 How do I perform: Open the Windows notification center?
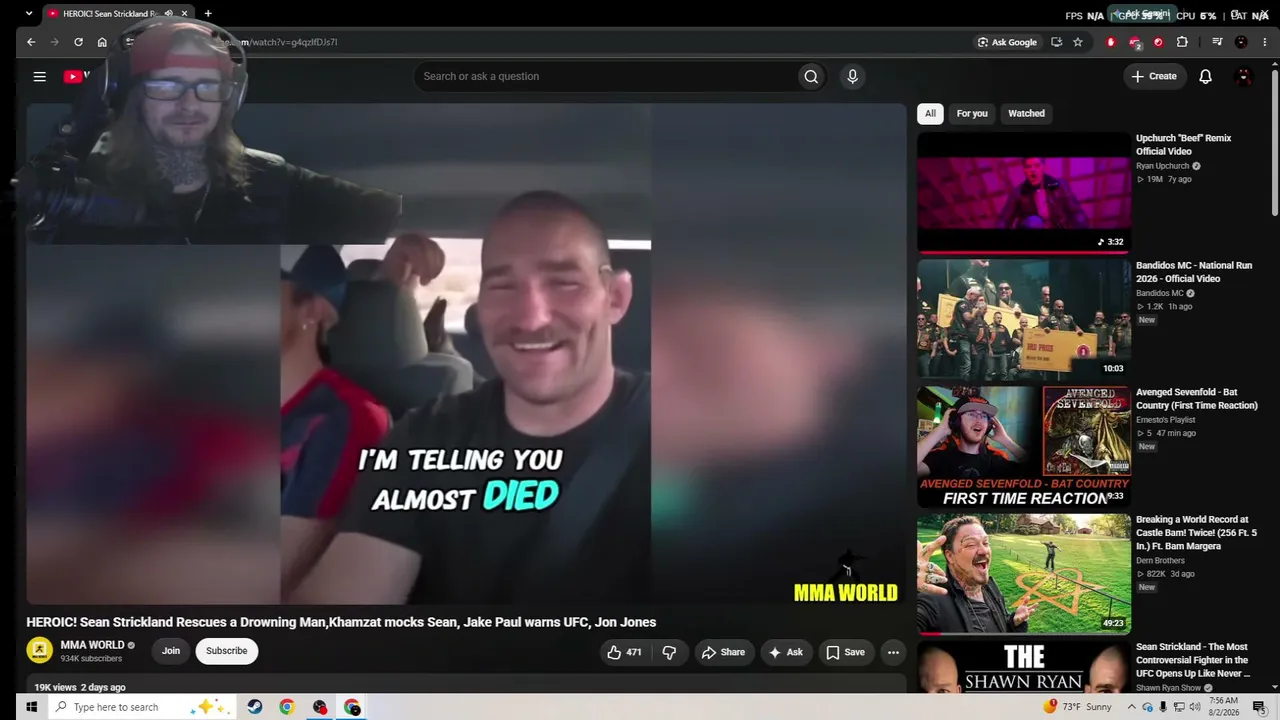tap(1259, 707)
